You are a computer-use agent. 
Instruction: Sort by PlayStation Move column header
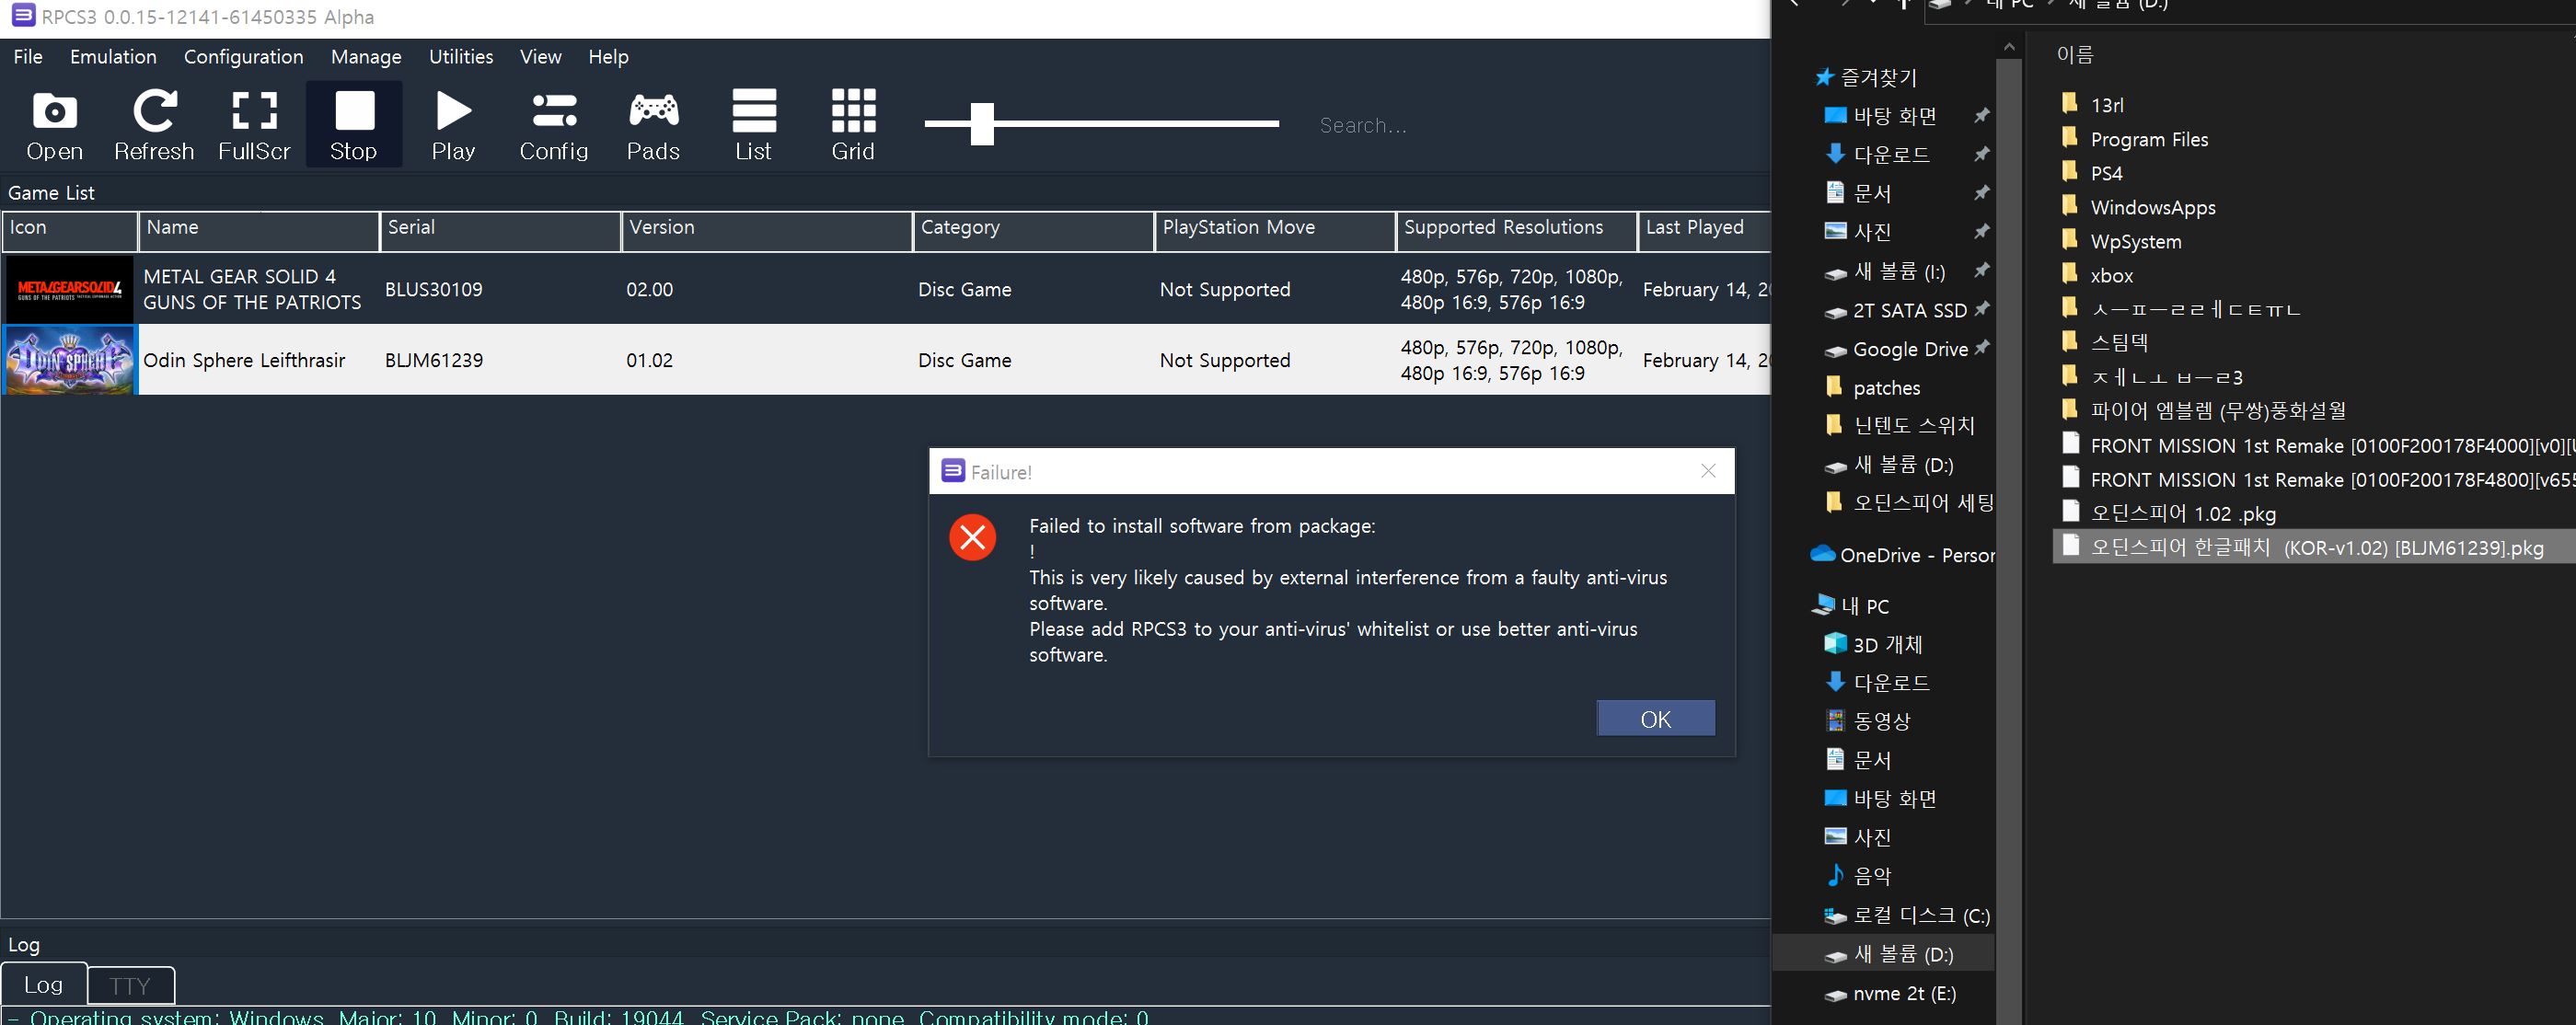coord(1275,230)
